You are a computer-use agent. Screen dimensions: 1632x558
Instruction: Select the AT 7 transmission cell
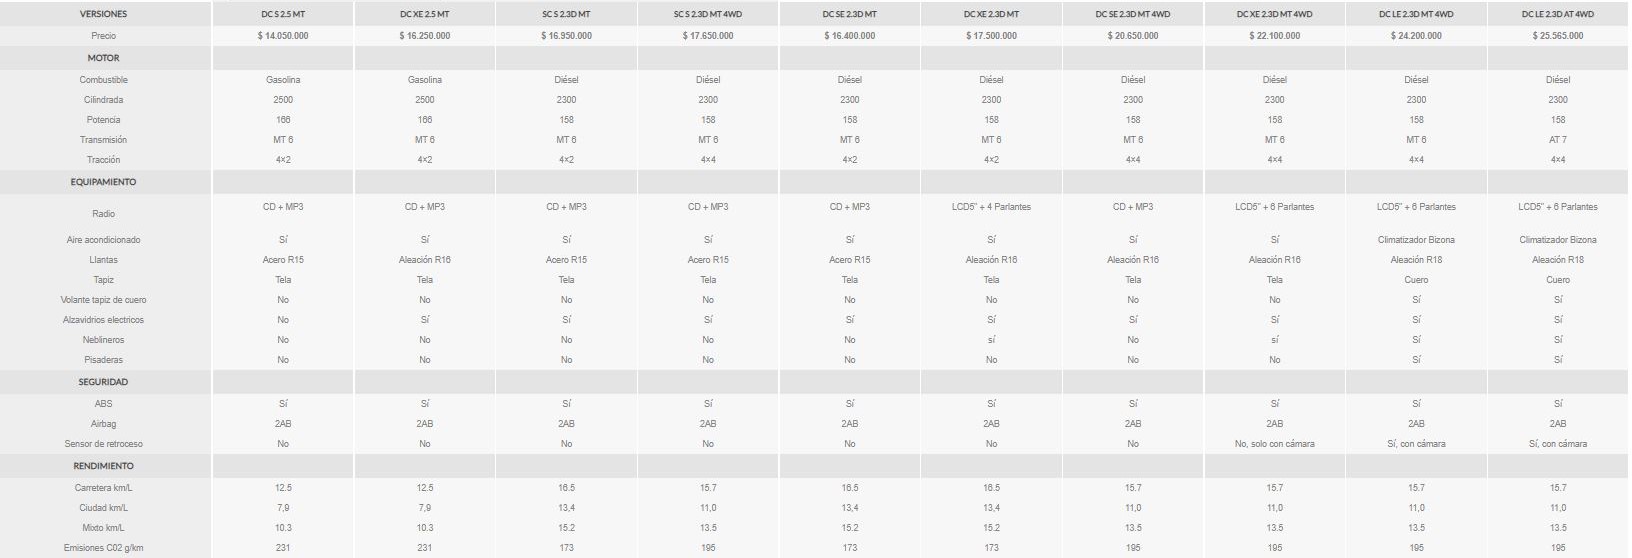click(x=1558, y=140)
